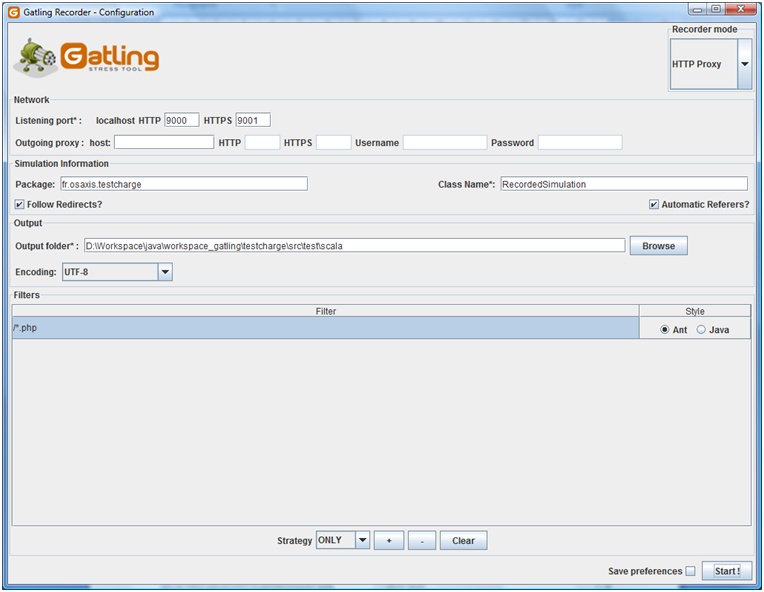This screenshot has height=592, width=764.
Task: Enable the Save preferences checkbox
Action: (x=690, y=571)
